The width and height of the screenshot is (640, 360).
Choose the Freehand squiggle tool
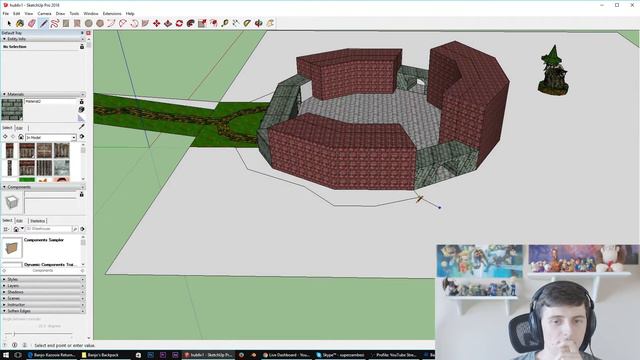55,24
